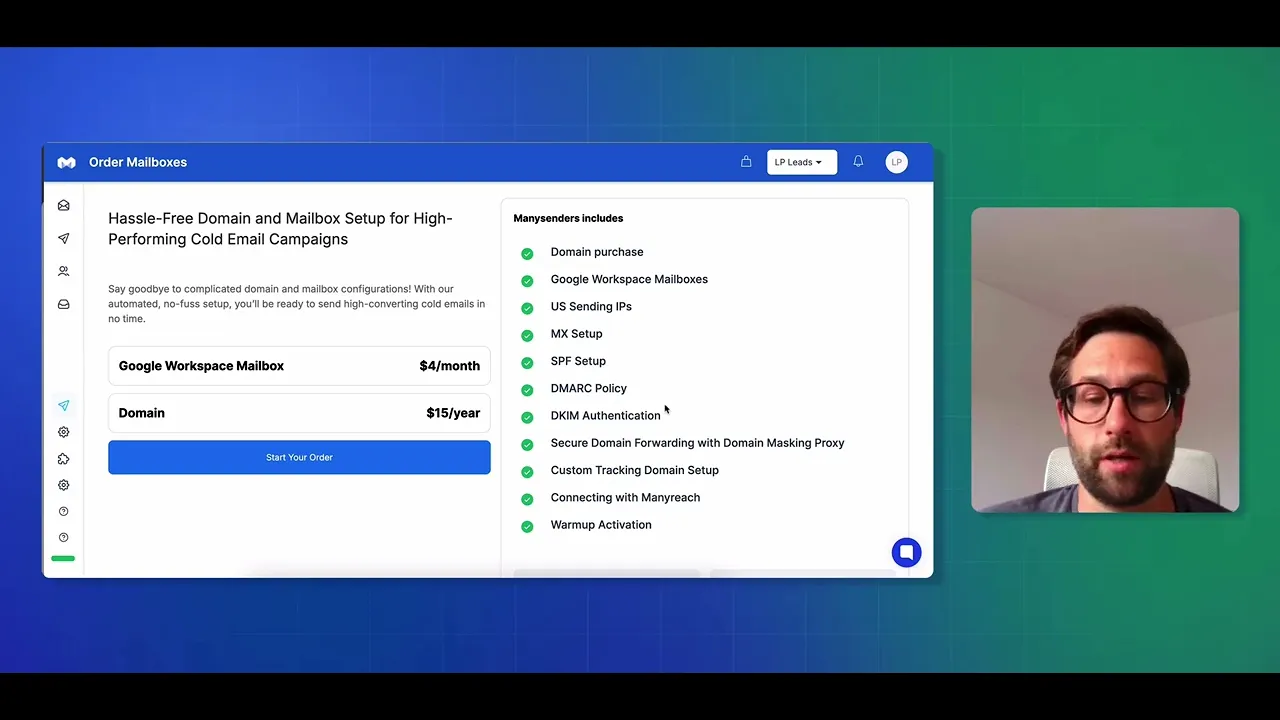Click the green check beside SPF Setup
The width and height of the screenshot is (1280, 720).
[527, 363]
